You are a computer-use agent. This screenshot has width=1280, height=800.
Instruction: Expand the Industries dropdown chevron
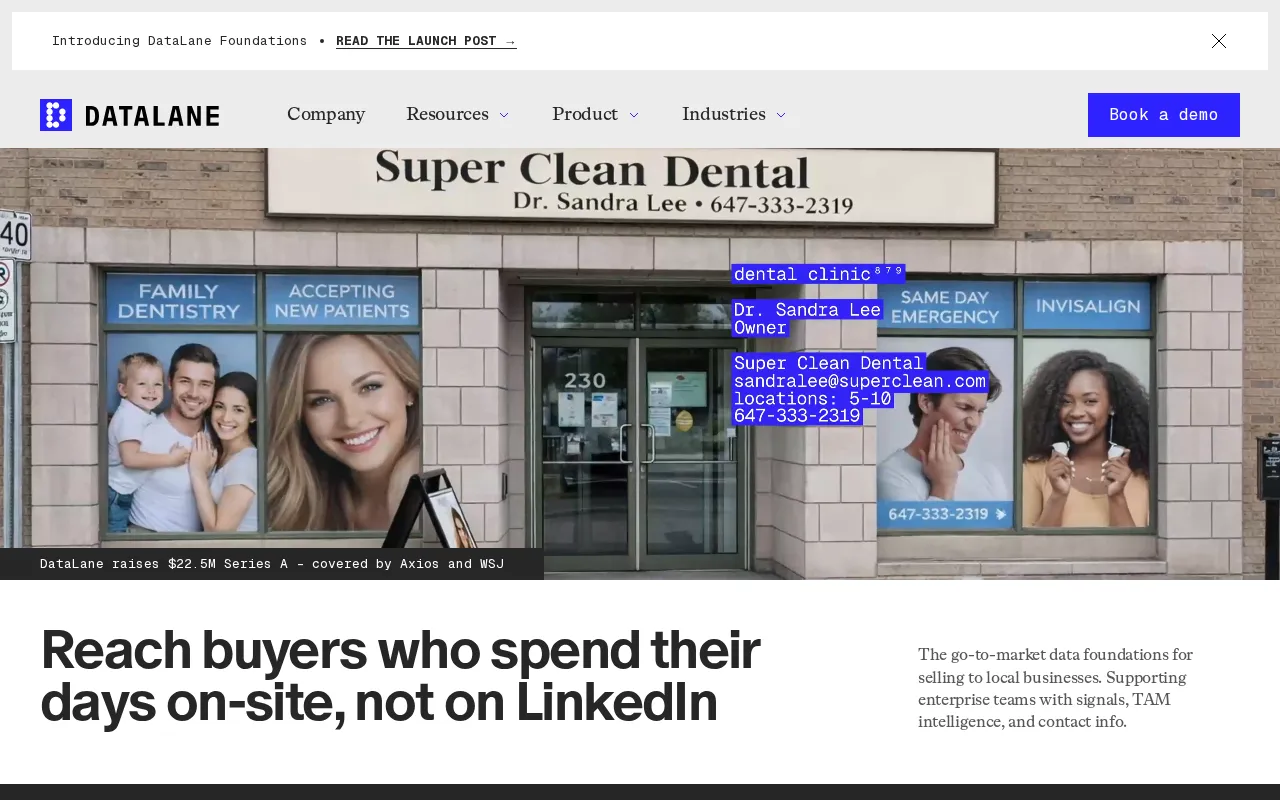tap(781, 115)
